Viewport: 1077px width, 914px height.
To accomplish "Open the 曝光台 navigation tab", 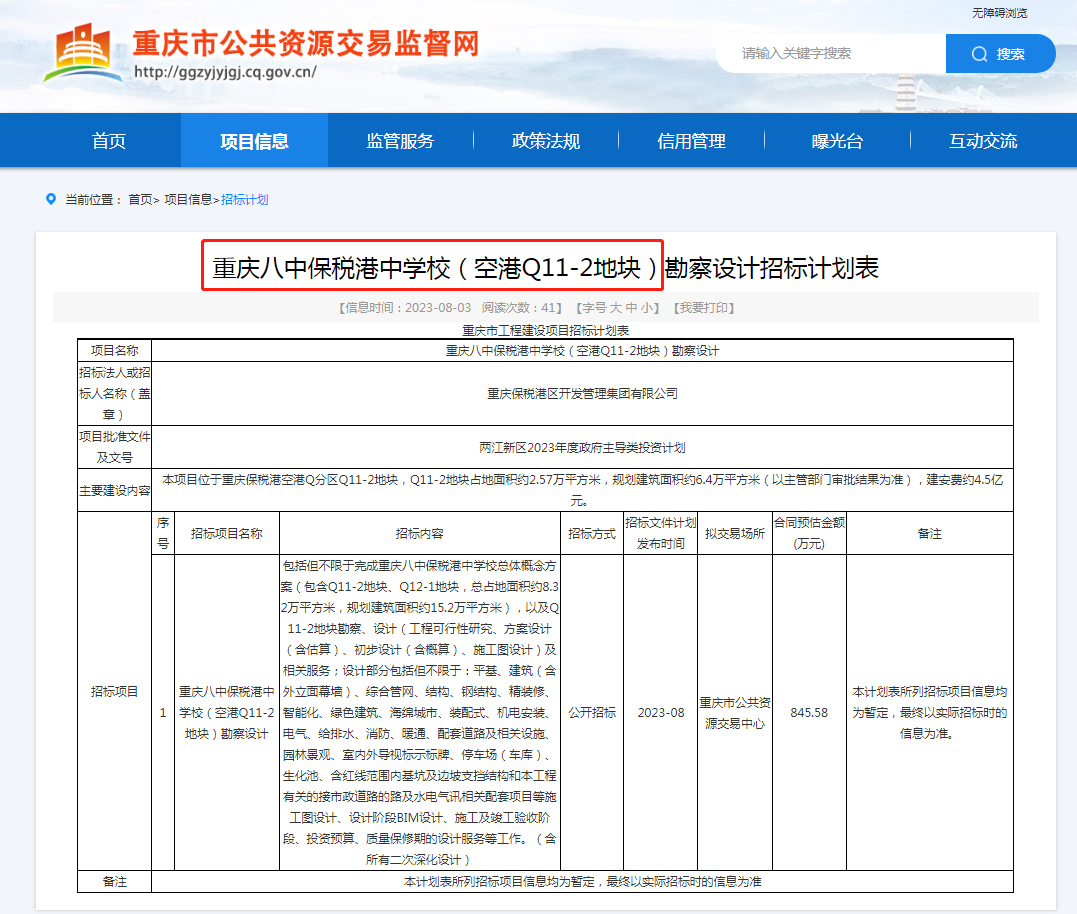I will pos(837,141).
